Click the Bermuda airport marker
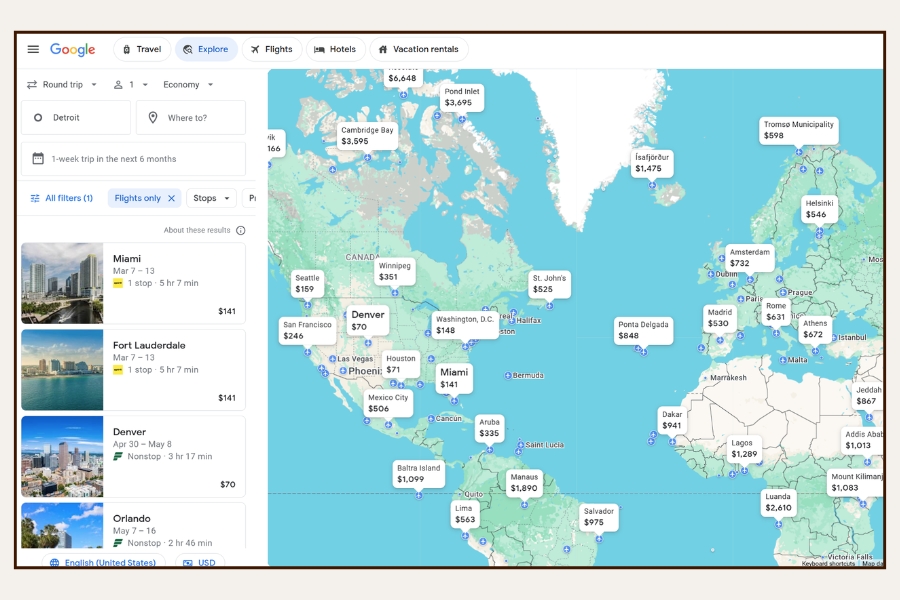This screenshot has height=600, width=900. tap(508, 376)
